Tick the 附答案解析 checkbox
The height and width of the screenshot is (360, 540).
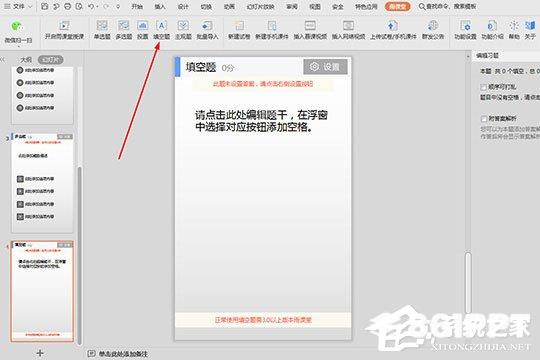pyautogui.click(x=484, y=119)
